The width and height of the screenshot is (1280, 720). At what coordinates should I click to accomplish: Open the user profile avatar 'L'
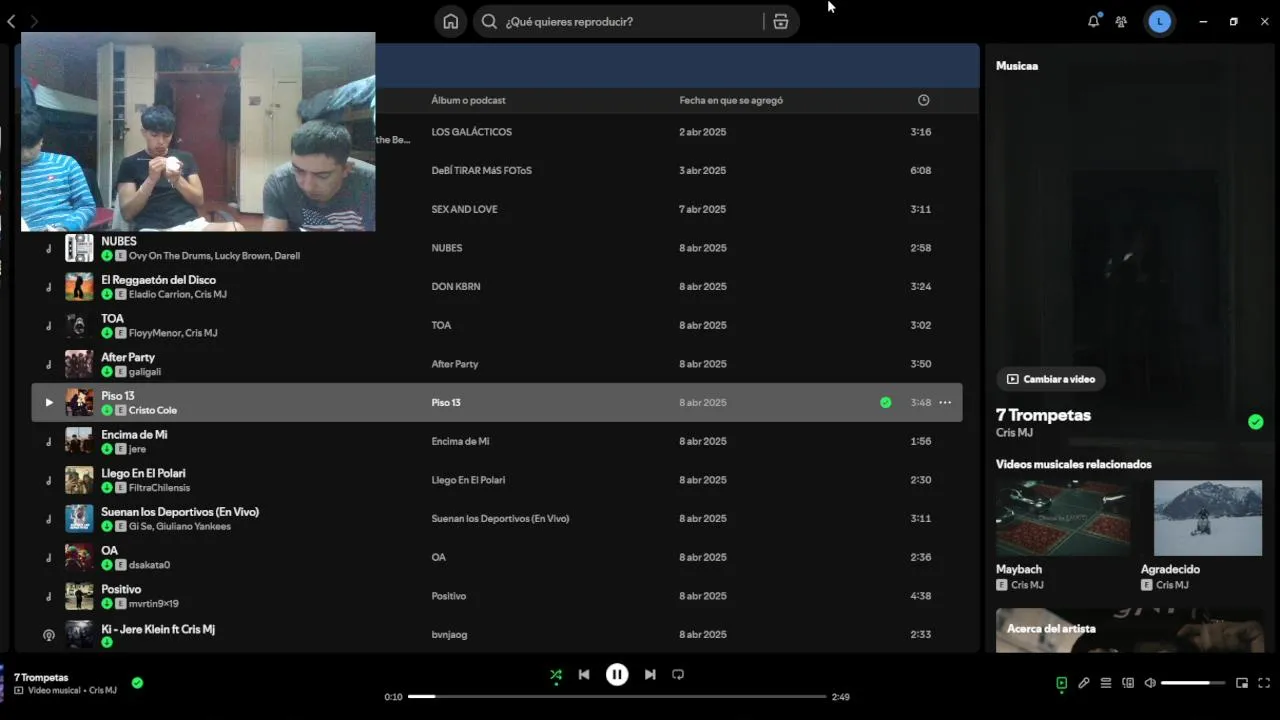pyautogui.click(x=1159, y=21)
